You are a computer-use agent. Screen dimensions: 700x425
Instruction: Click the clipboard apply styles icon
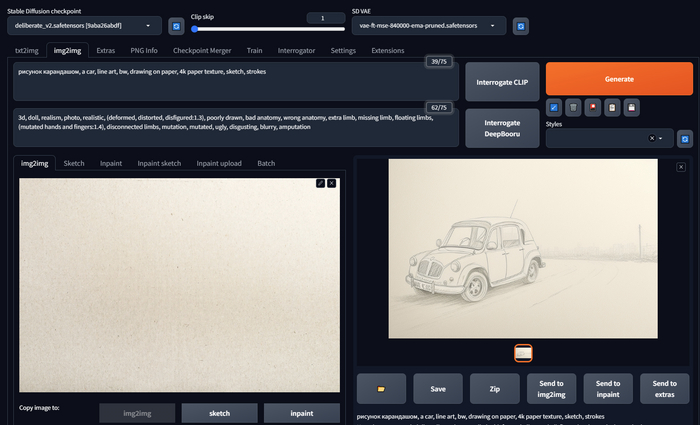coord(611,107)
